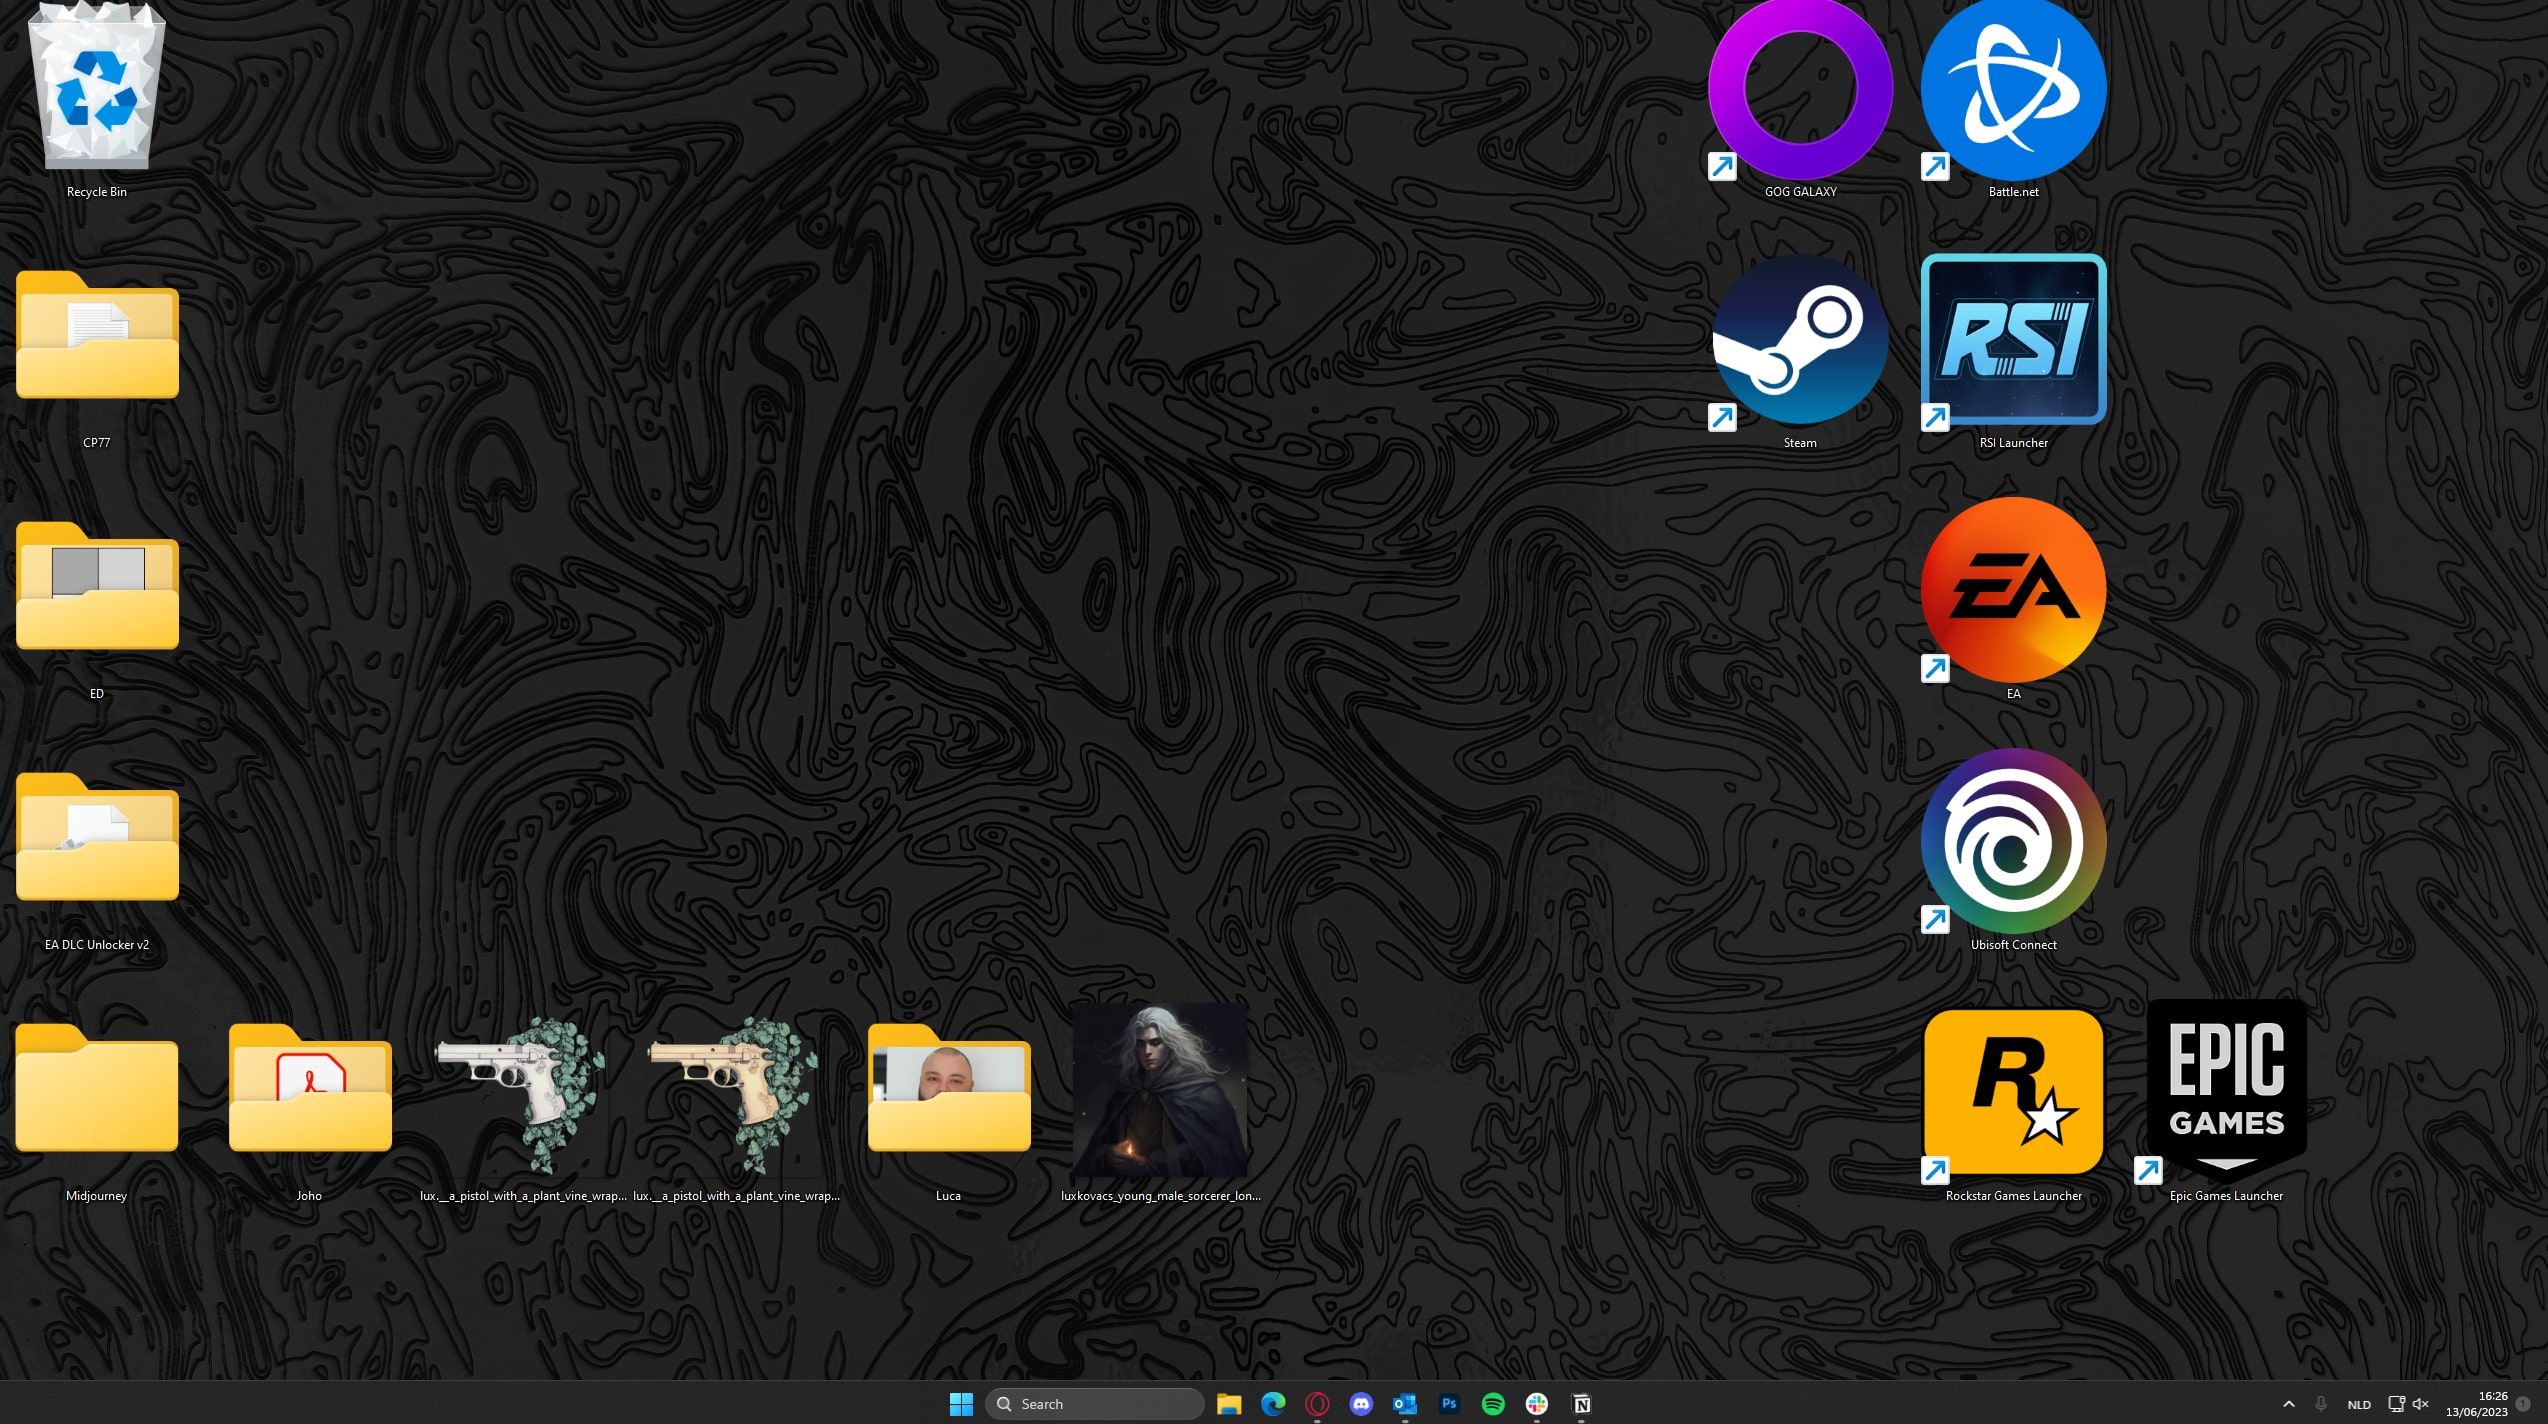Open Photoshop from the taskbar
This screenshot has height=1424, width=2548.
tap(1449, 1404)
